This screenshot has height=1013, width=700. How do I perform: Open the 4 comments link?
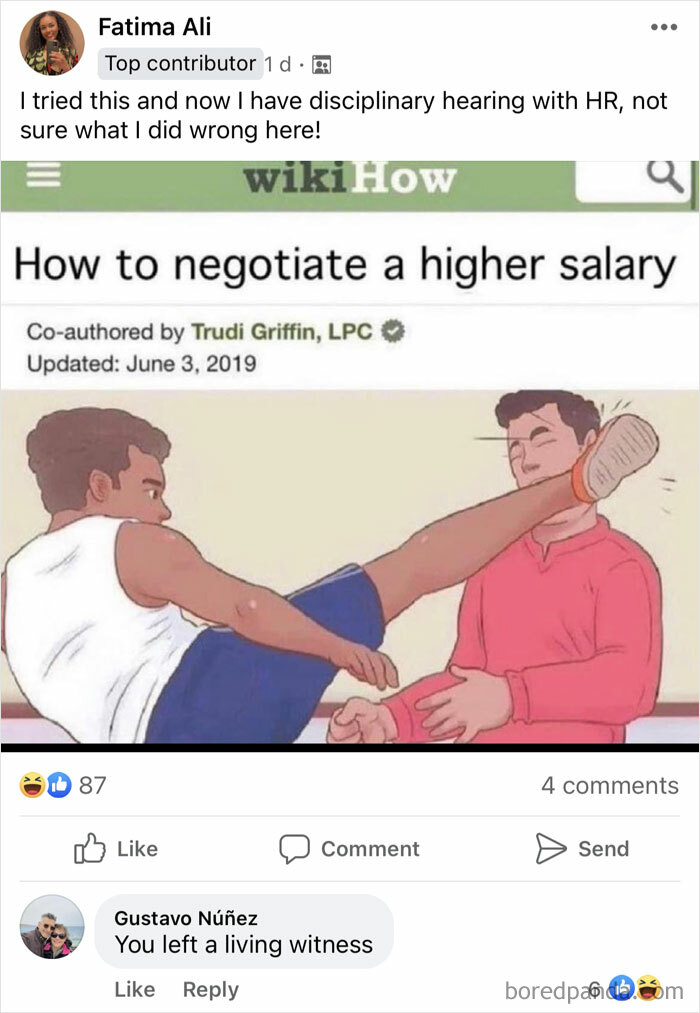point(610,785)
